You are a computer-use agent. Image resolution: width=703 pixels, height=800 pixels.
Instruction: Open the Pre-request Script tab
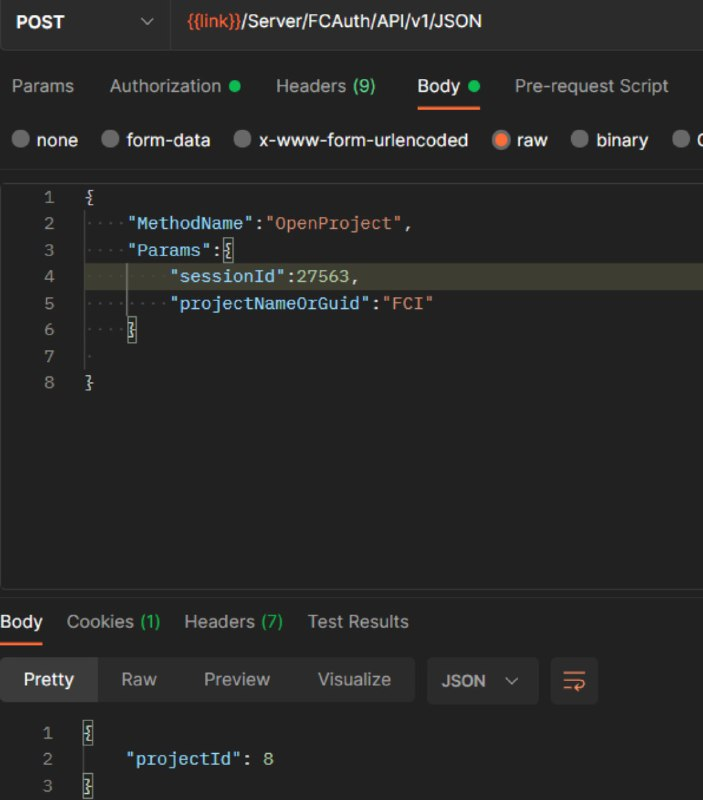coord(591,86)
